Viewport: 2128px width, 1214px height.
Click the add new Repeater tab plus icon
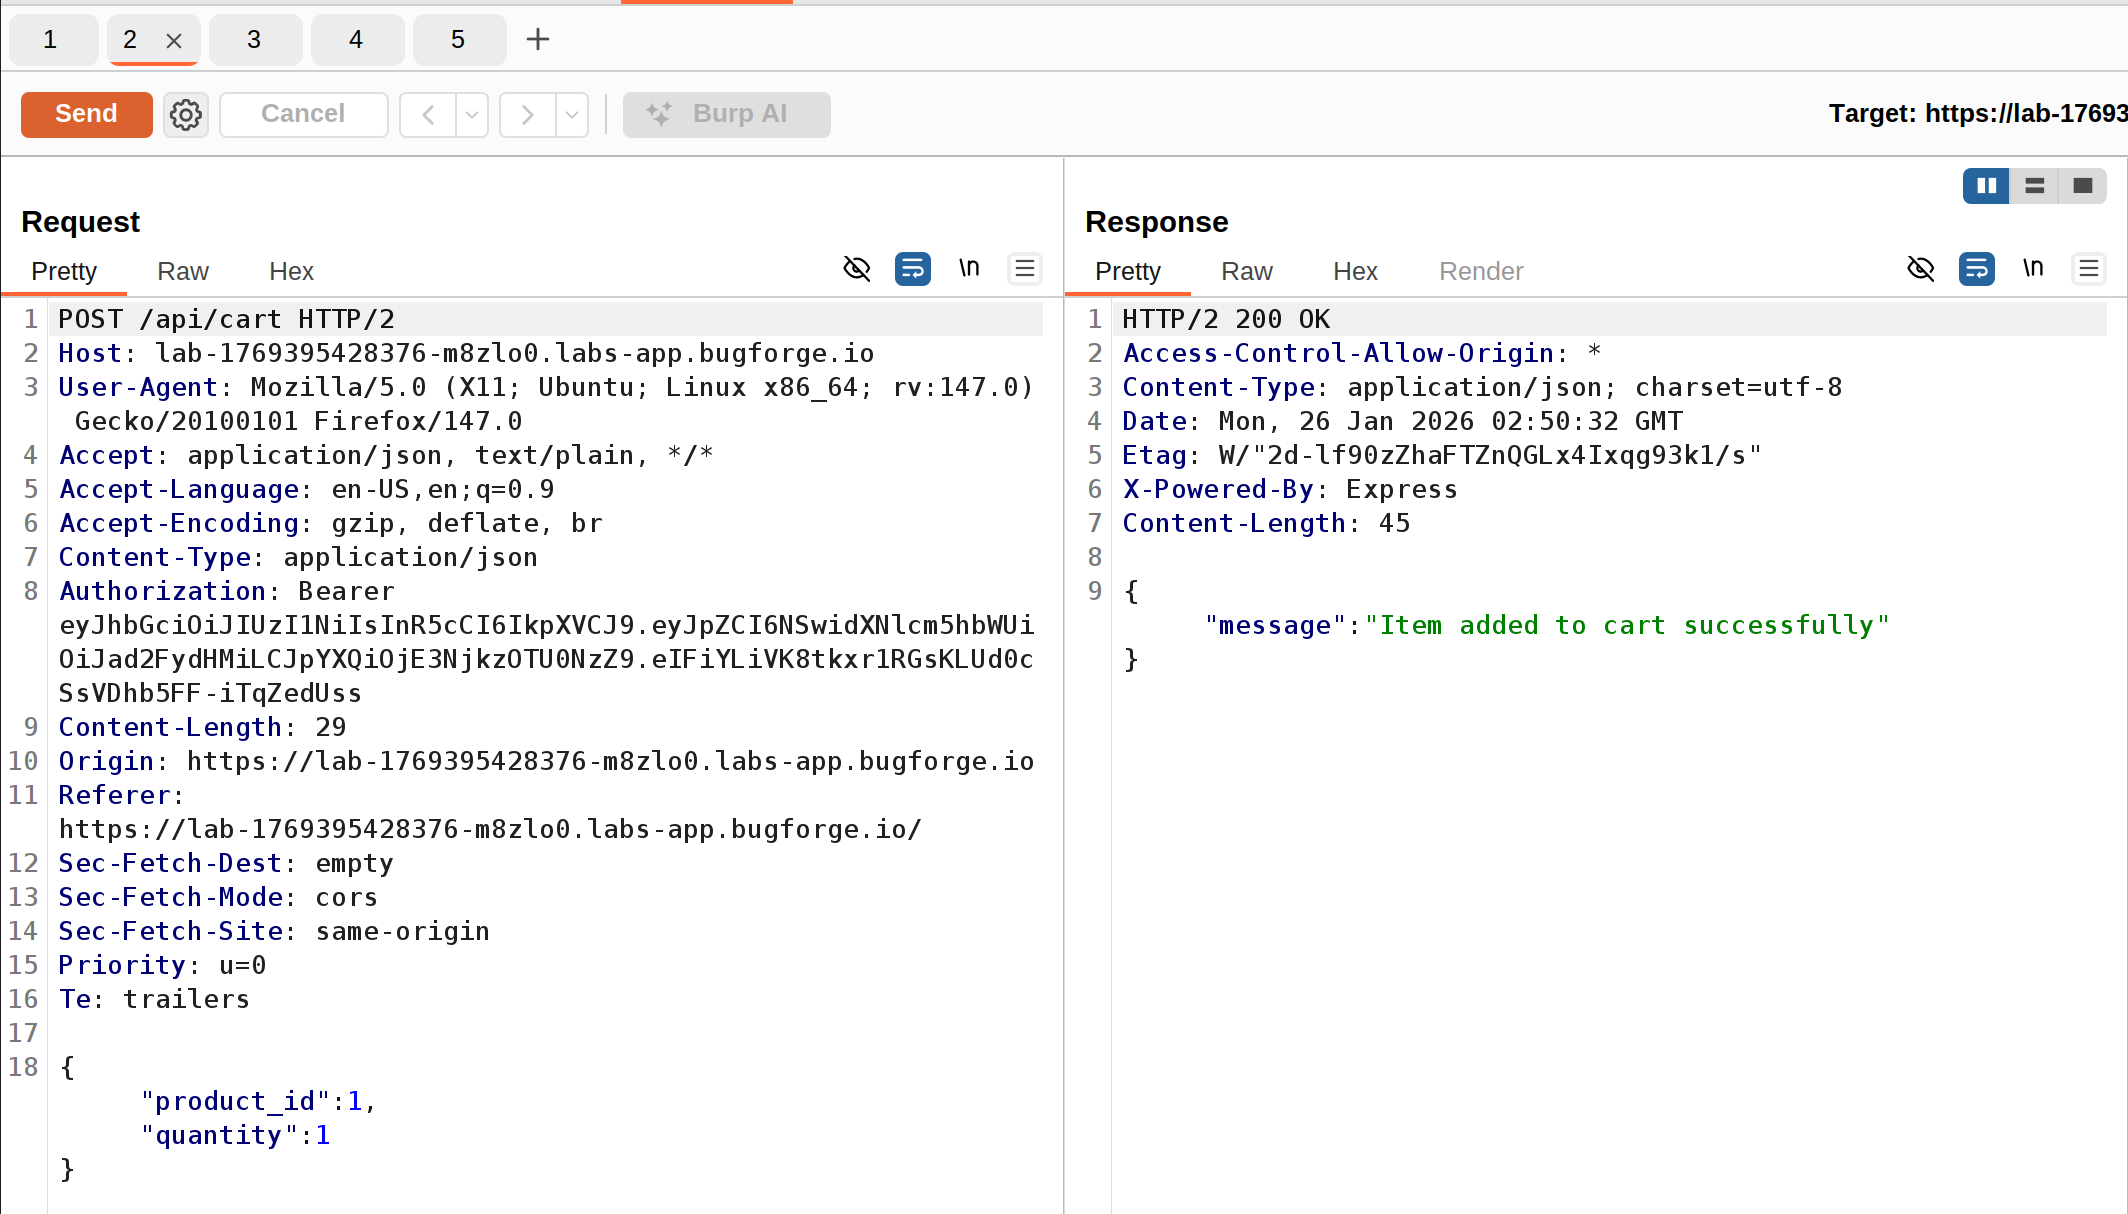[x=538, y=39]
